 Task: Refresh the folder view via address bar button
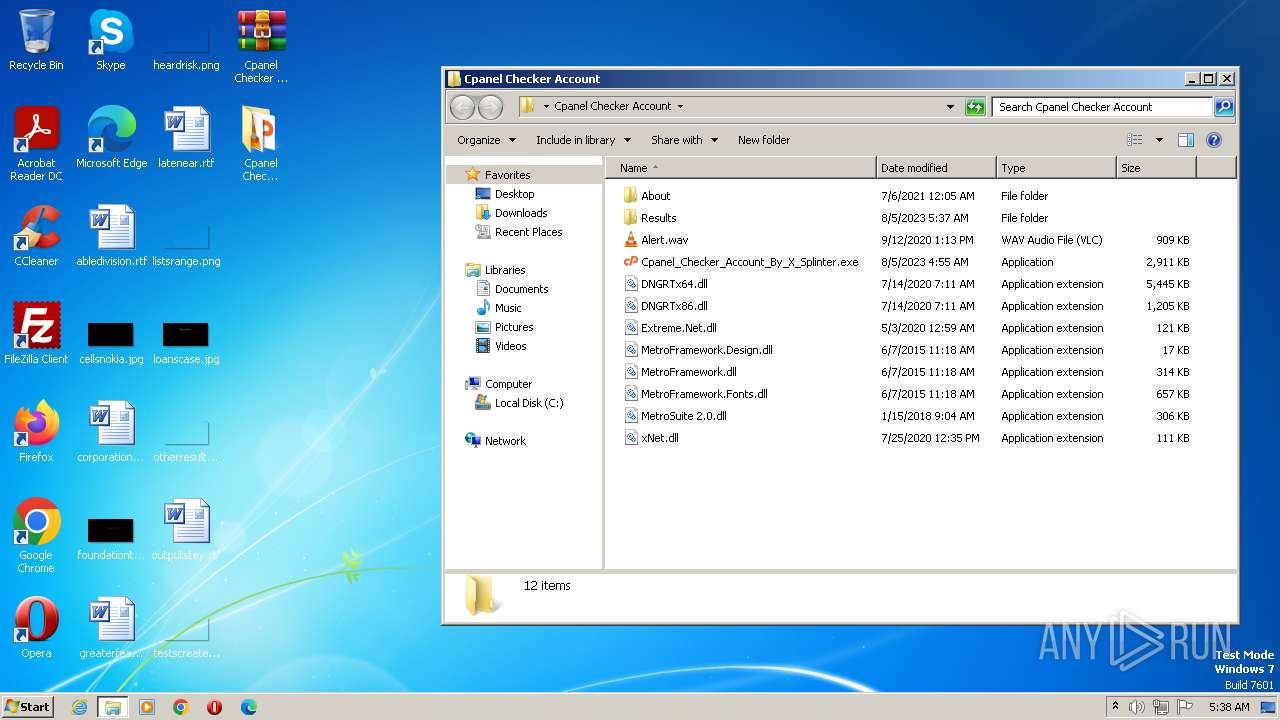point(975,107)
